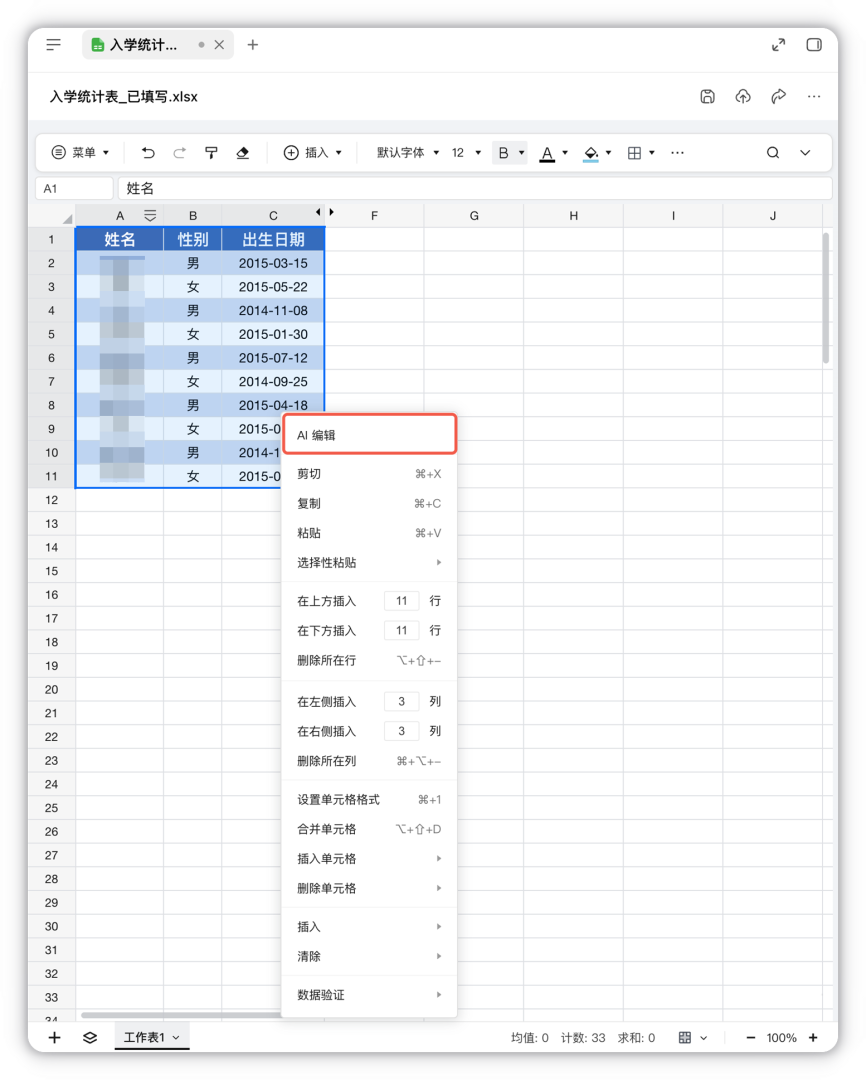The image size is (866, 1080).
Task: Choose 合并单元格
Action: [370, 829]
